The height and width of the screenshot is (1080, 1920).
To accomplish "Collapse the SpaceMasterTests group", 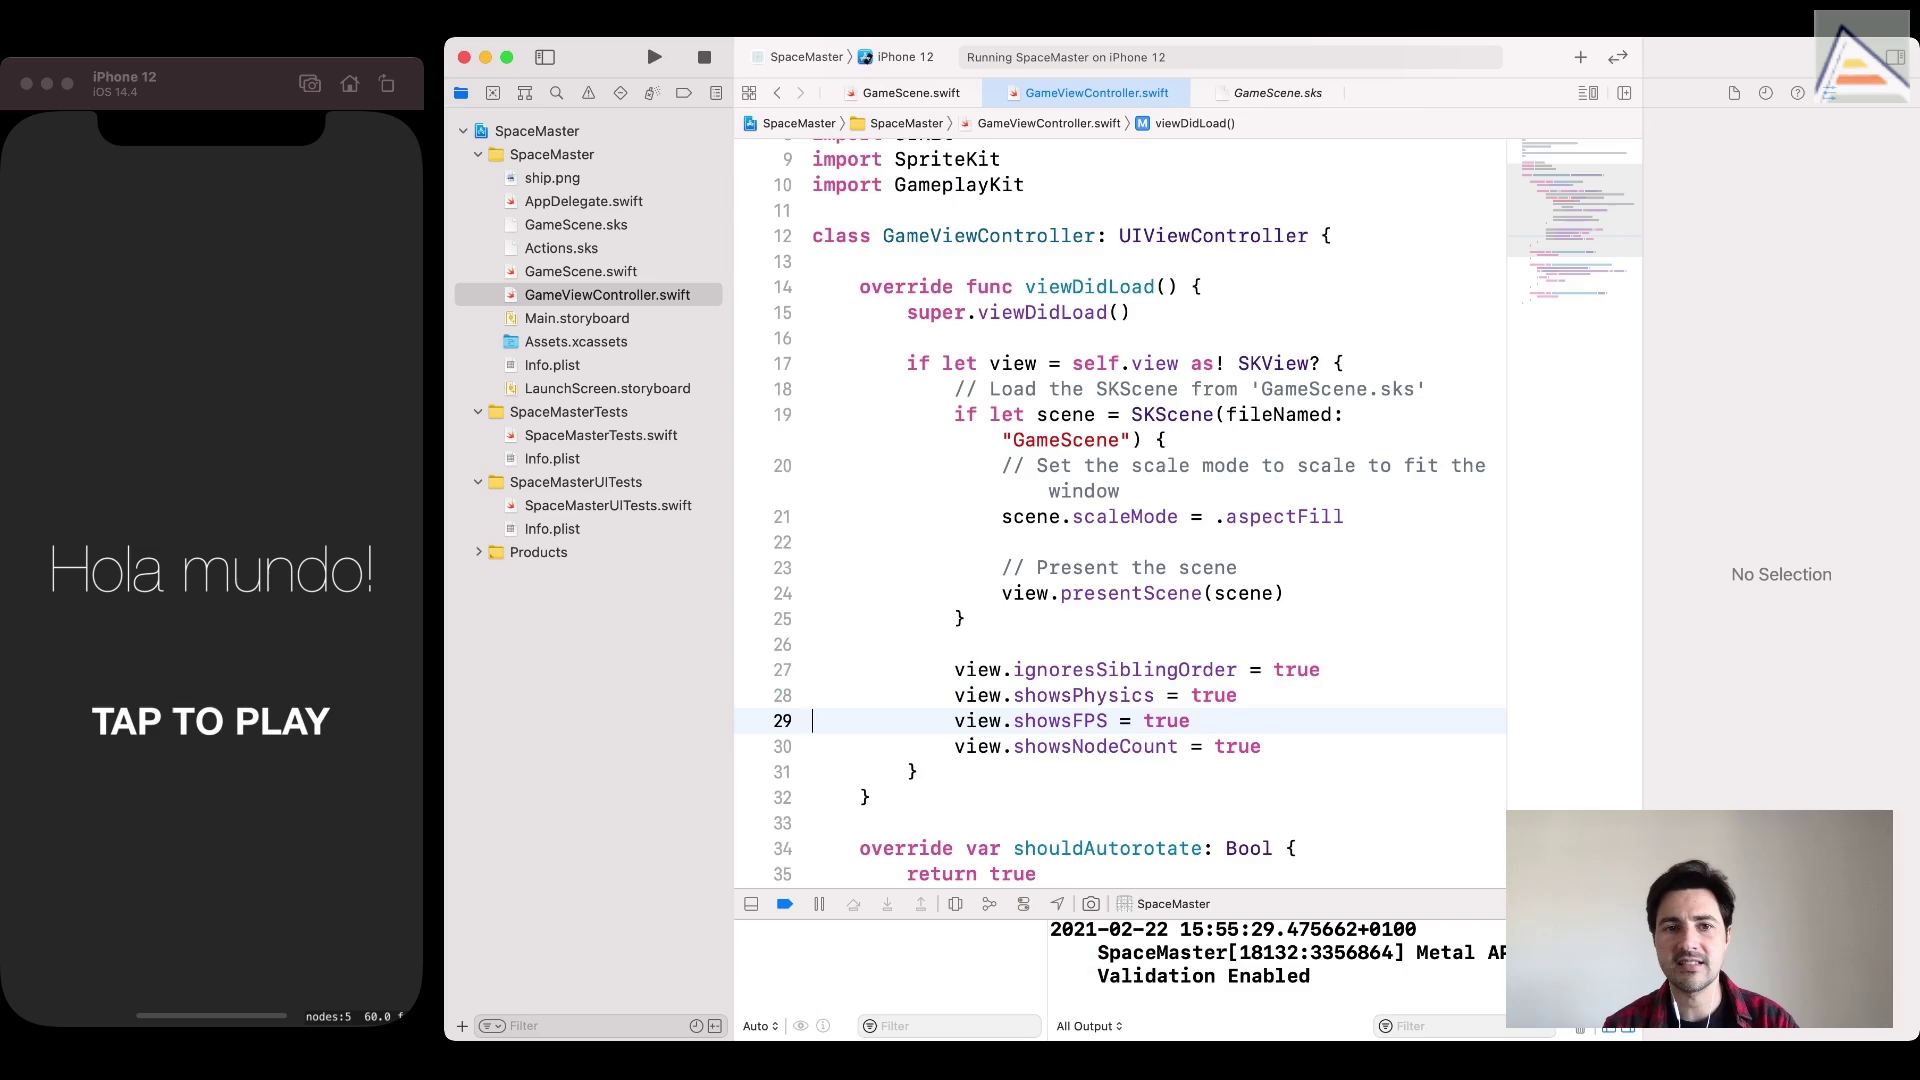I will [x=478, y=412].
